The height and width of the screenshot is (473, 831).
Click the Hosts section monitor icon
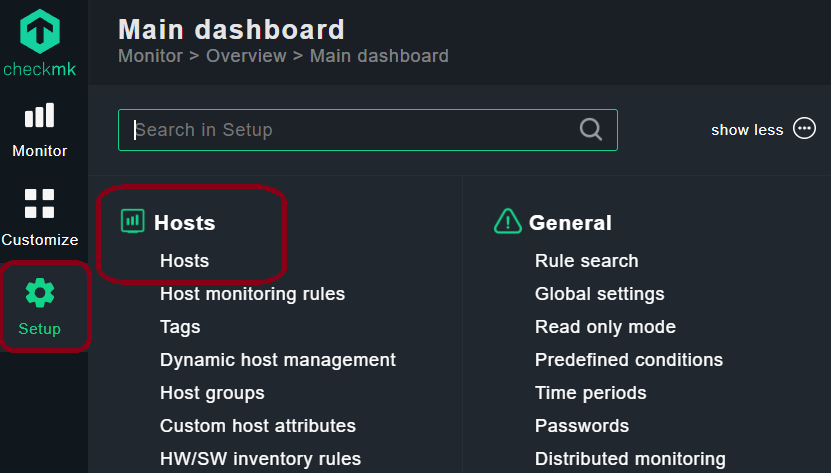[132, 221]
